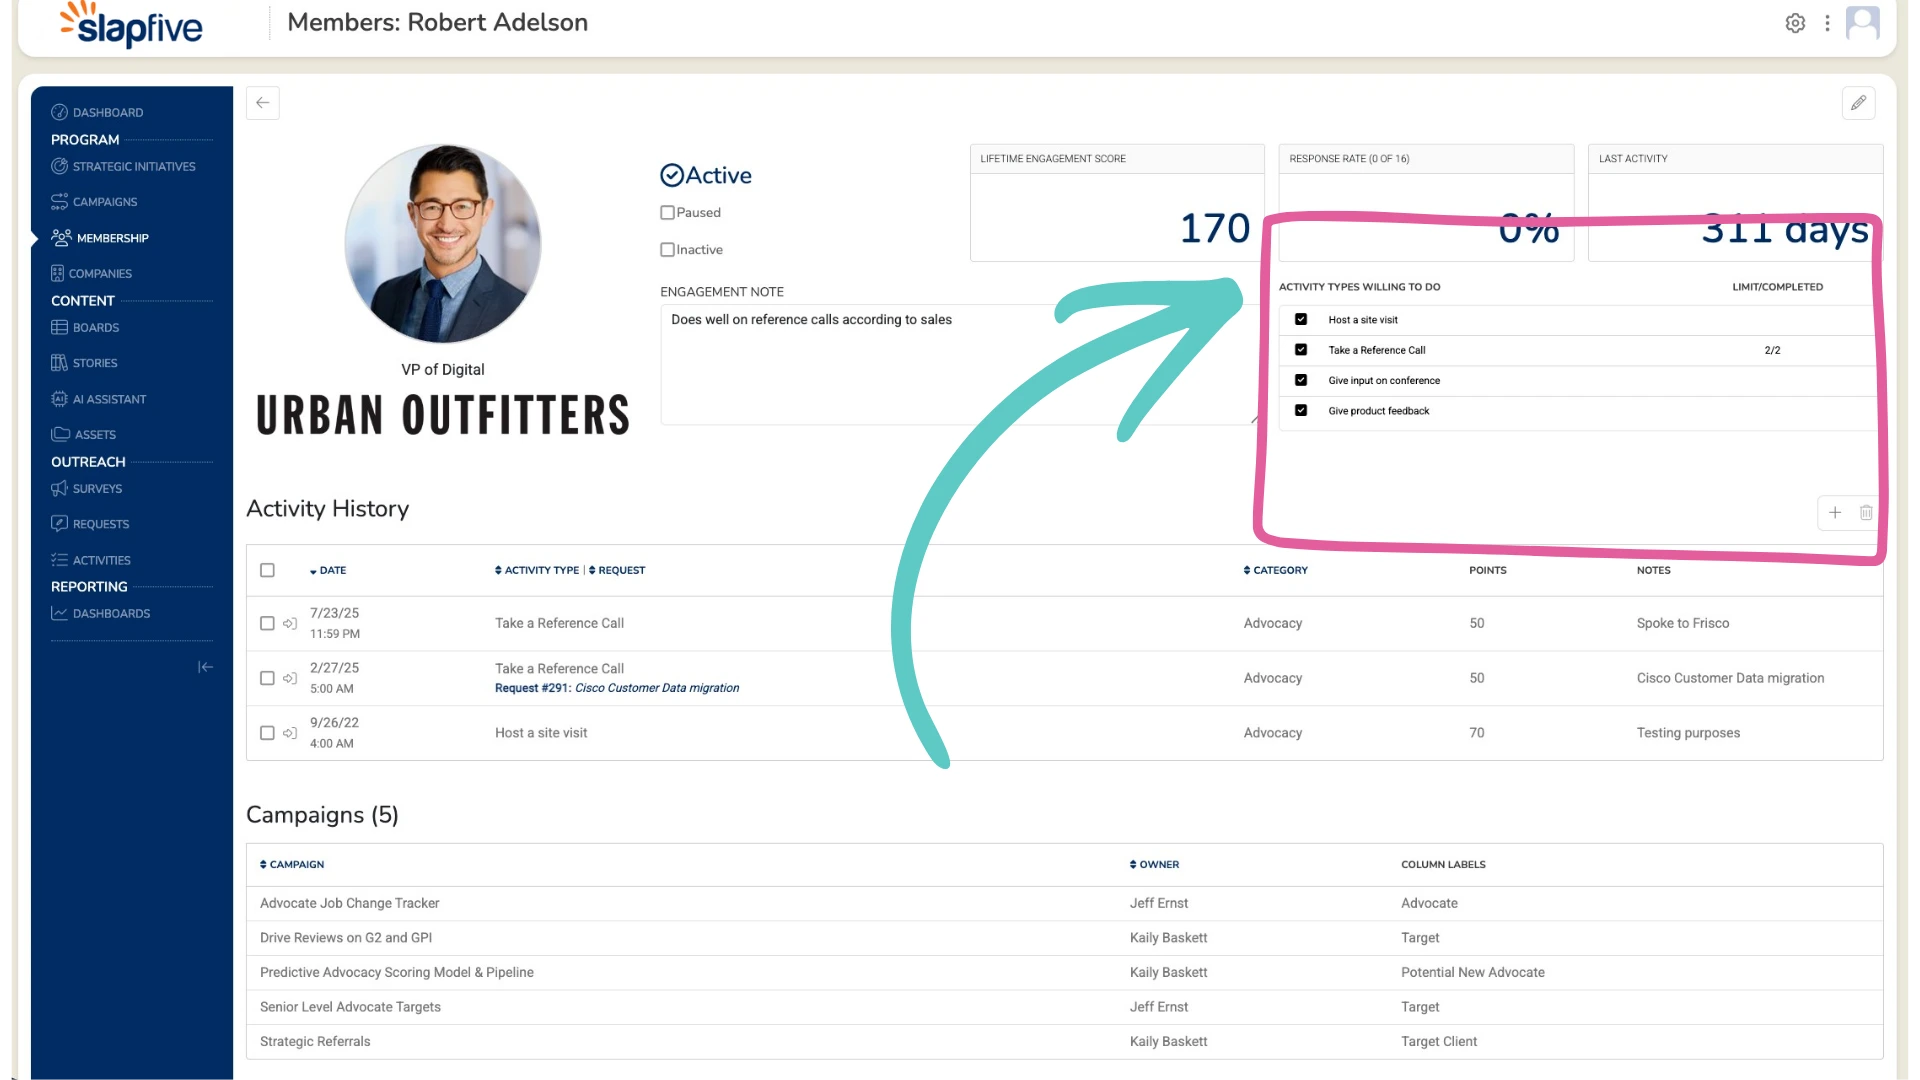
Task: Click Robert Adelson's profile photo
Action: pyautogui.click(x=443, y=244)
